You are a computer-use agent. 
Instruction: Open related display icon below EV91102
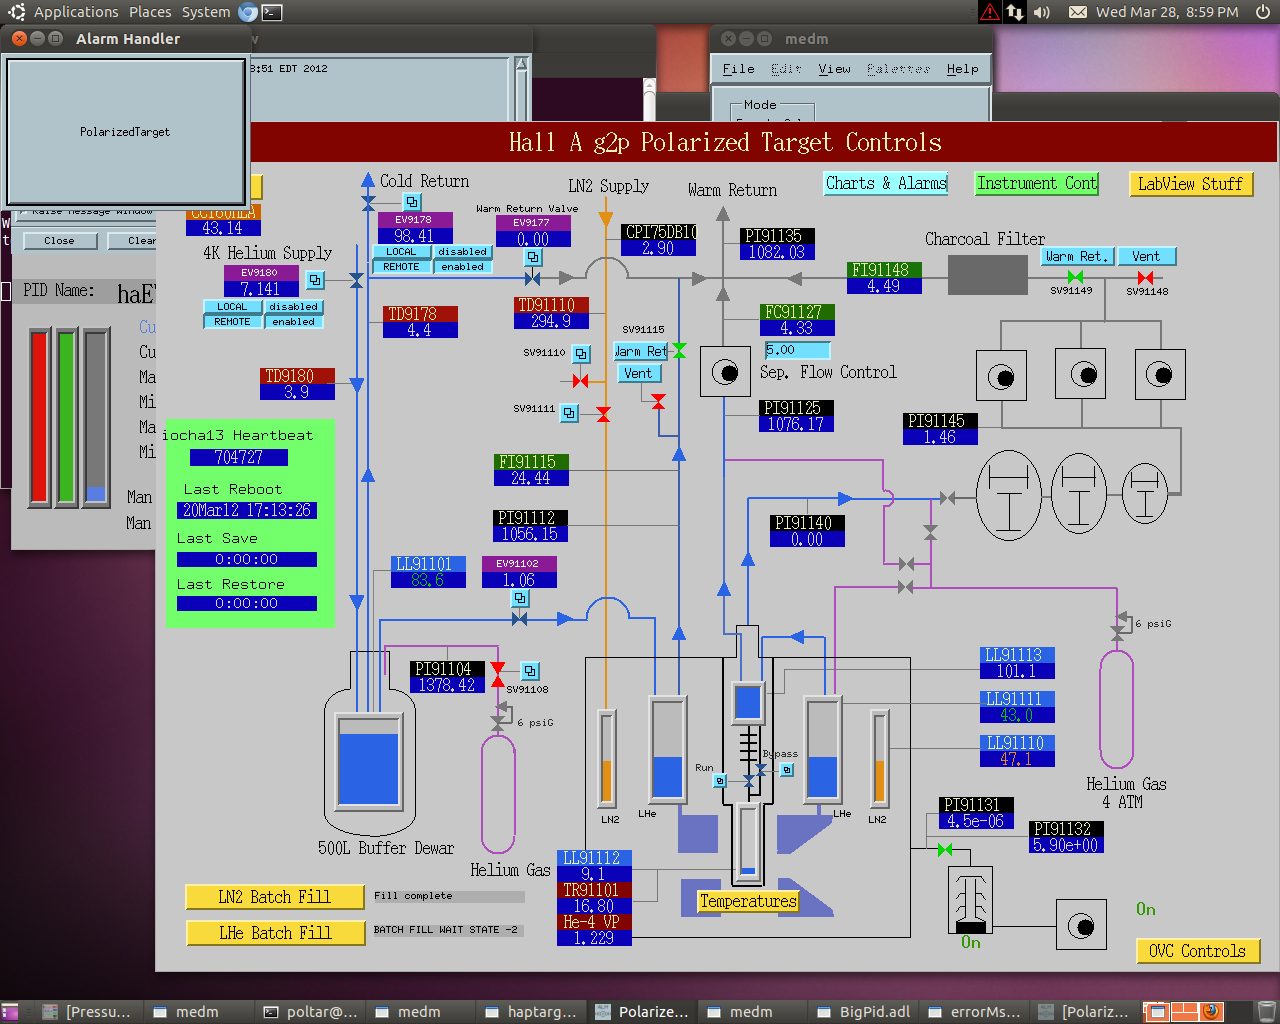(x=520, y=598)
